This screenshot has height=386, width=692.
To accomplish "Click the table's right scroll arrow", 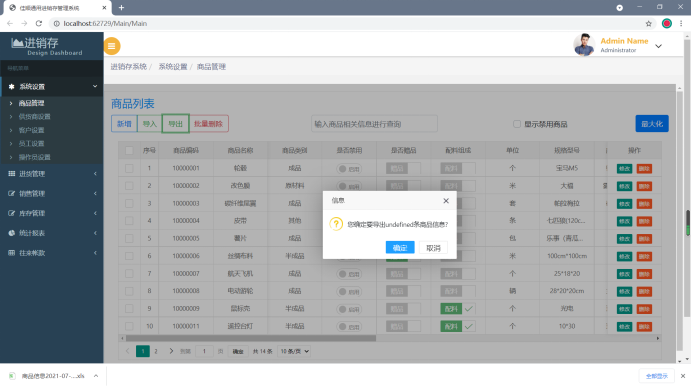I will tap(658, 338).
